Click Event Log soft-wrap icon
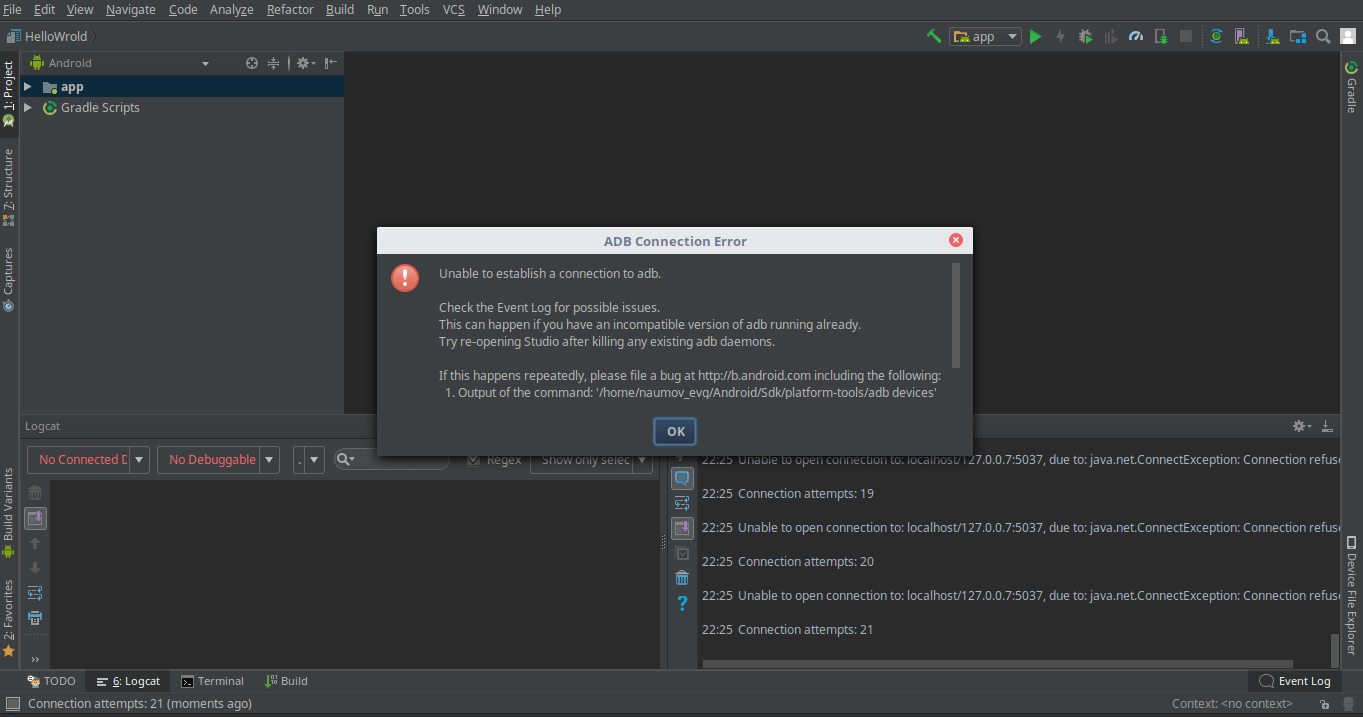This screenshot has height=717, width=1363. [x=682, y=503]
